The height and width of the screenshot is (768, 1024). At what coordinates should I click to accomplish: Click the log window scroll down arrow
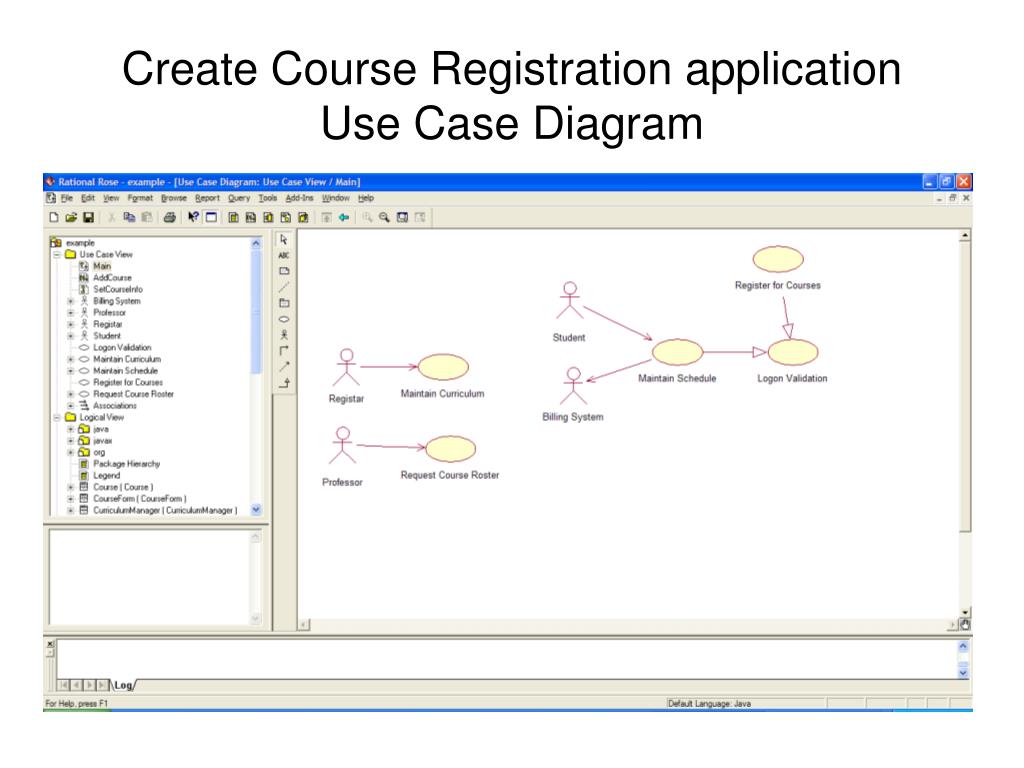pyautogui.click(x=963, y=672)
